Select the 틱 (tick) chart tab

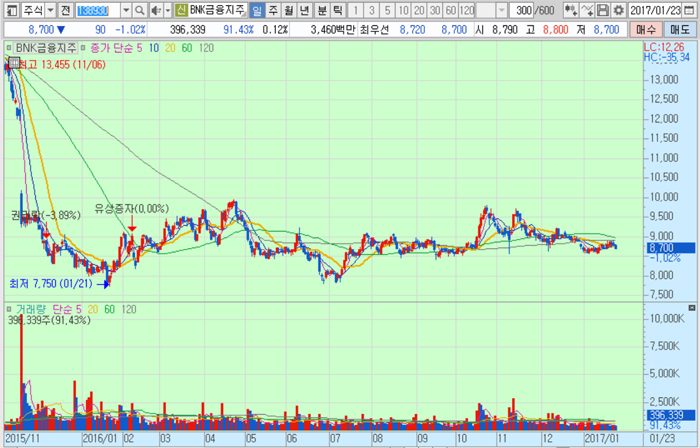tap(337, 10)
